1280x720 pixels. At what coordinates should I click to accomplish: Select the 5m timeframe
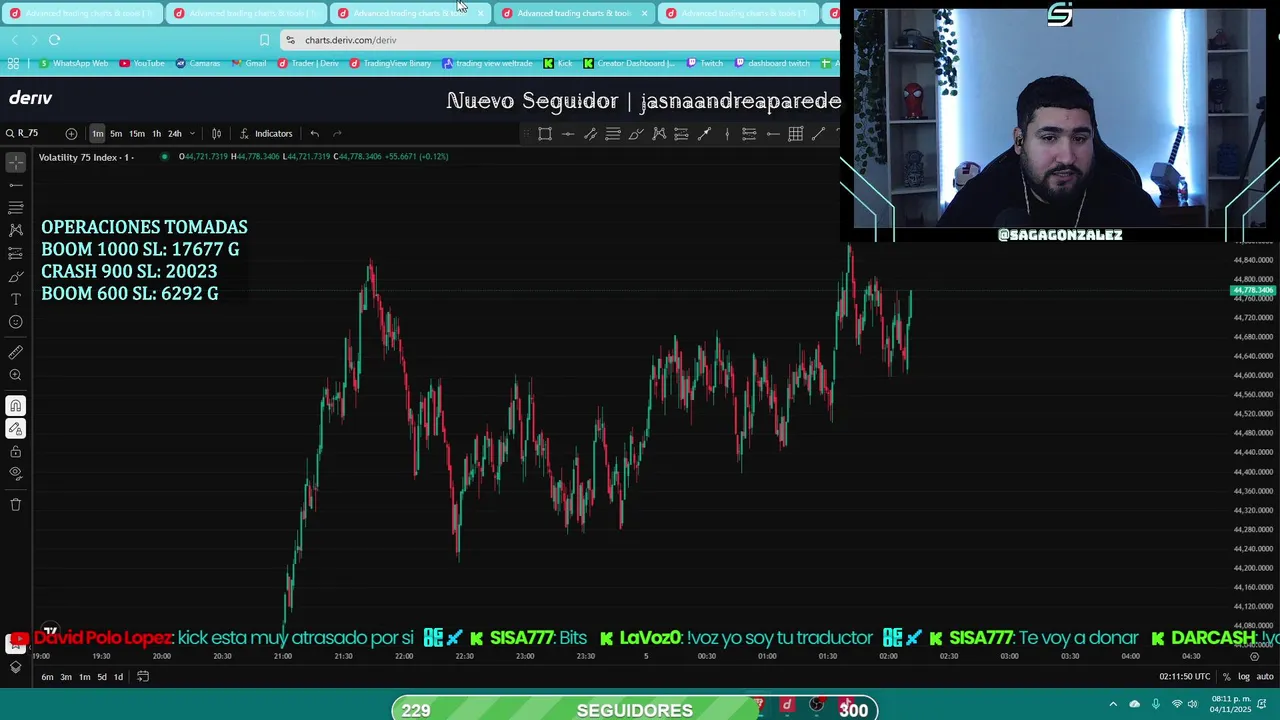pos(116,133)
